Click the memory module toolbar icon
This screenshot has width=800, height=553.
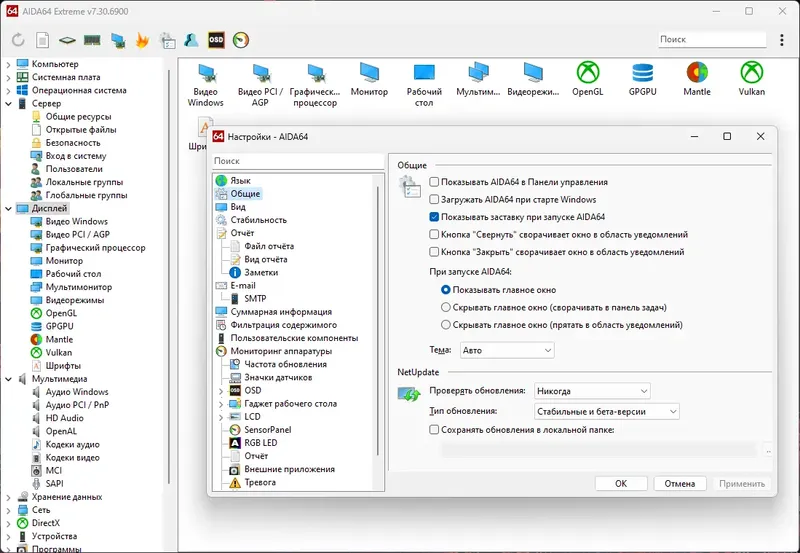click(x=92, y=40)
